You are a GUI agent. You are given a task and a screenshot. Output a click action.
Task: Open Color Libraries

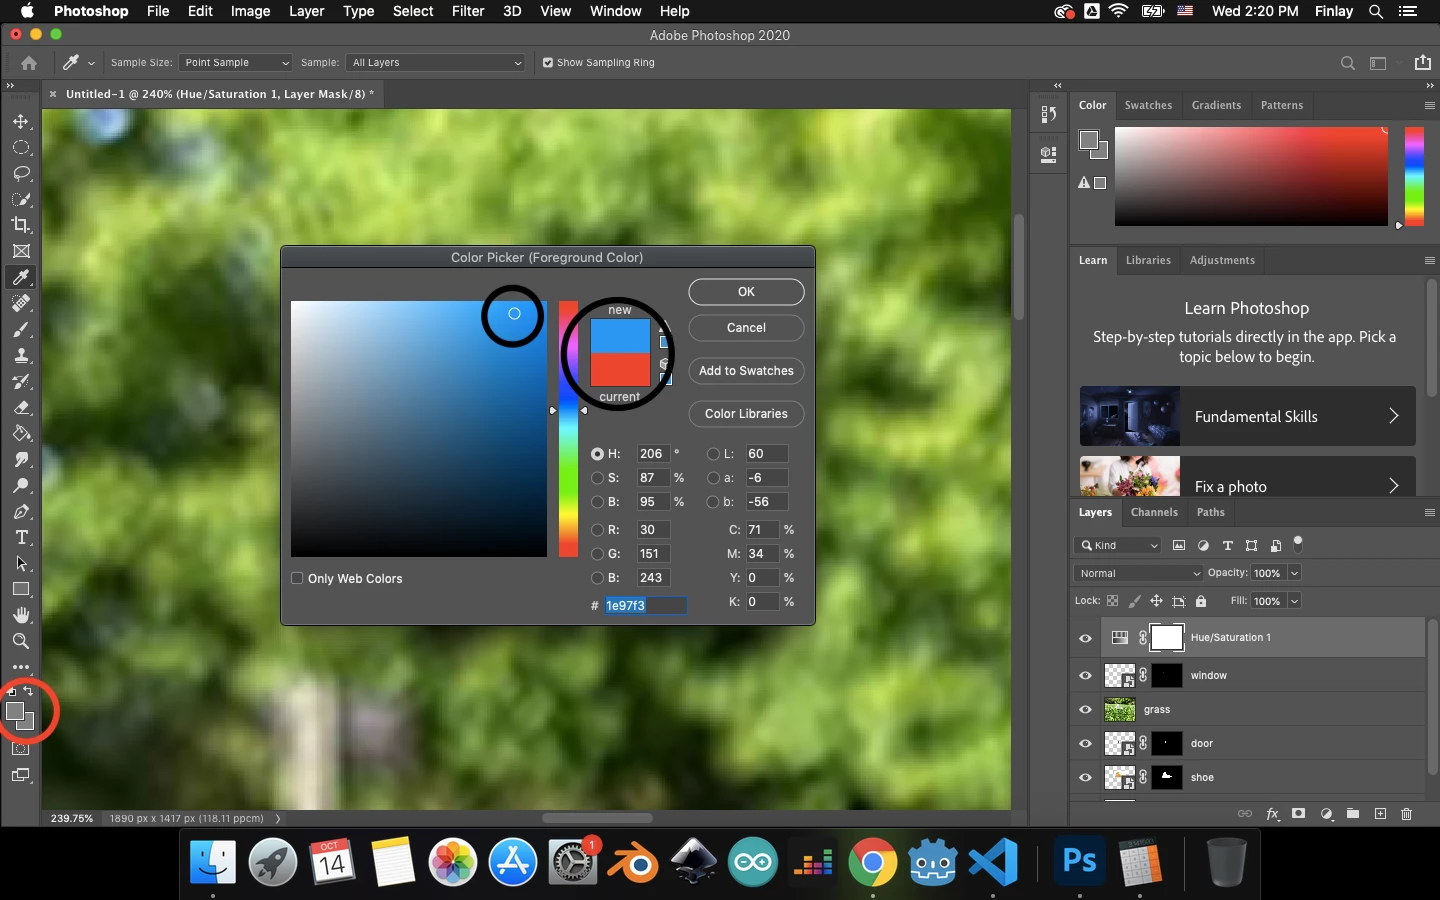(746, 414)
